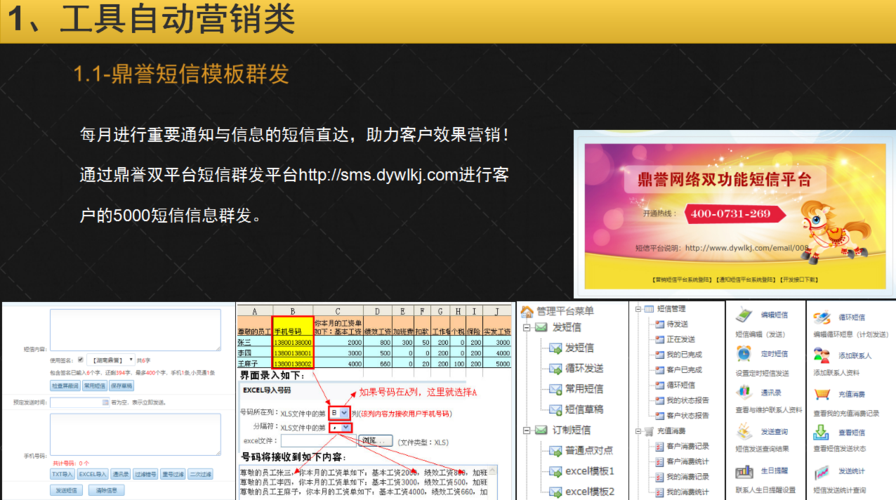This screenshot has height=500, width=896.
Task: Click the mail icon beside 循环发送
Action: [555, 369]
